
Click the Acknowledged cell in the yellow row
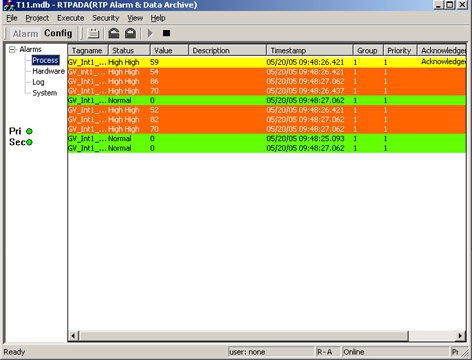[x=443, y=62]
